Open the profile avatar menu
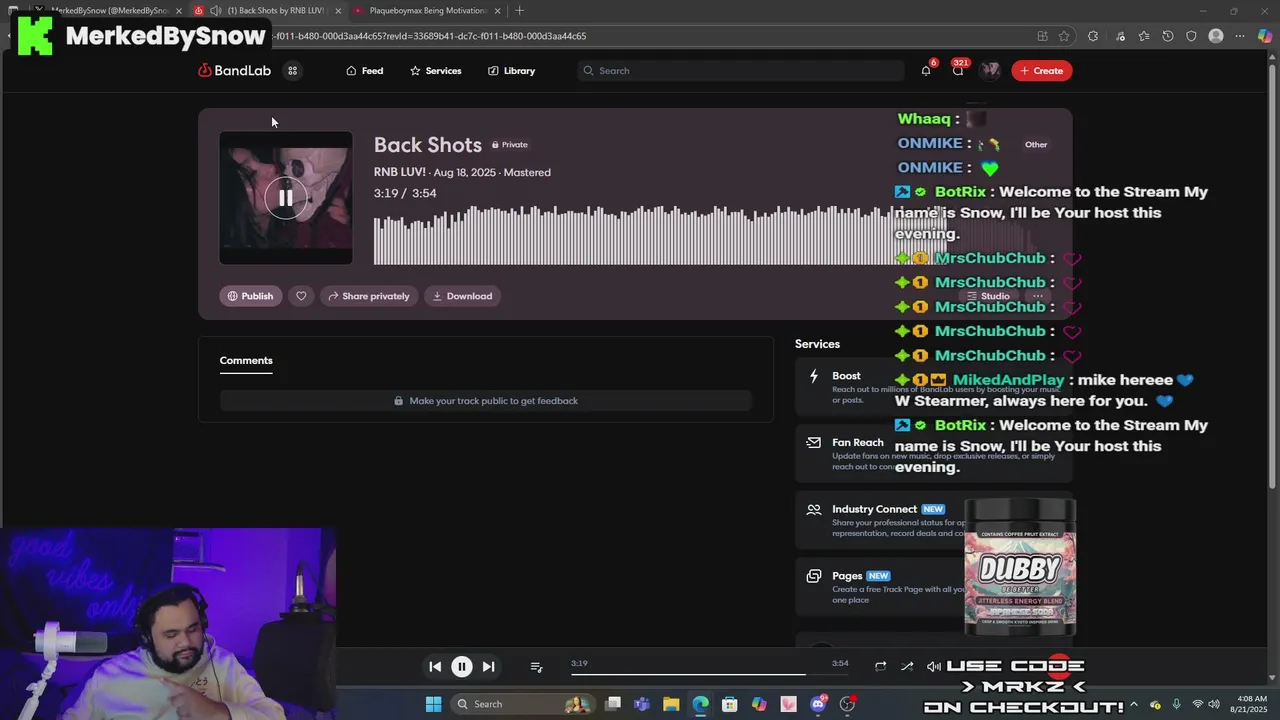The image size is (1280, 720). tap(990, 71)
